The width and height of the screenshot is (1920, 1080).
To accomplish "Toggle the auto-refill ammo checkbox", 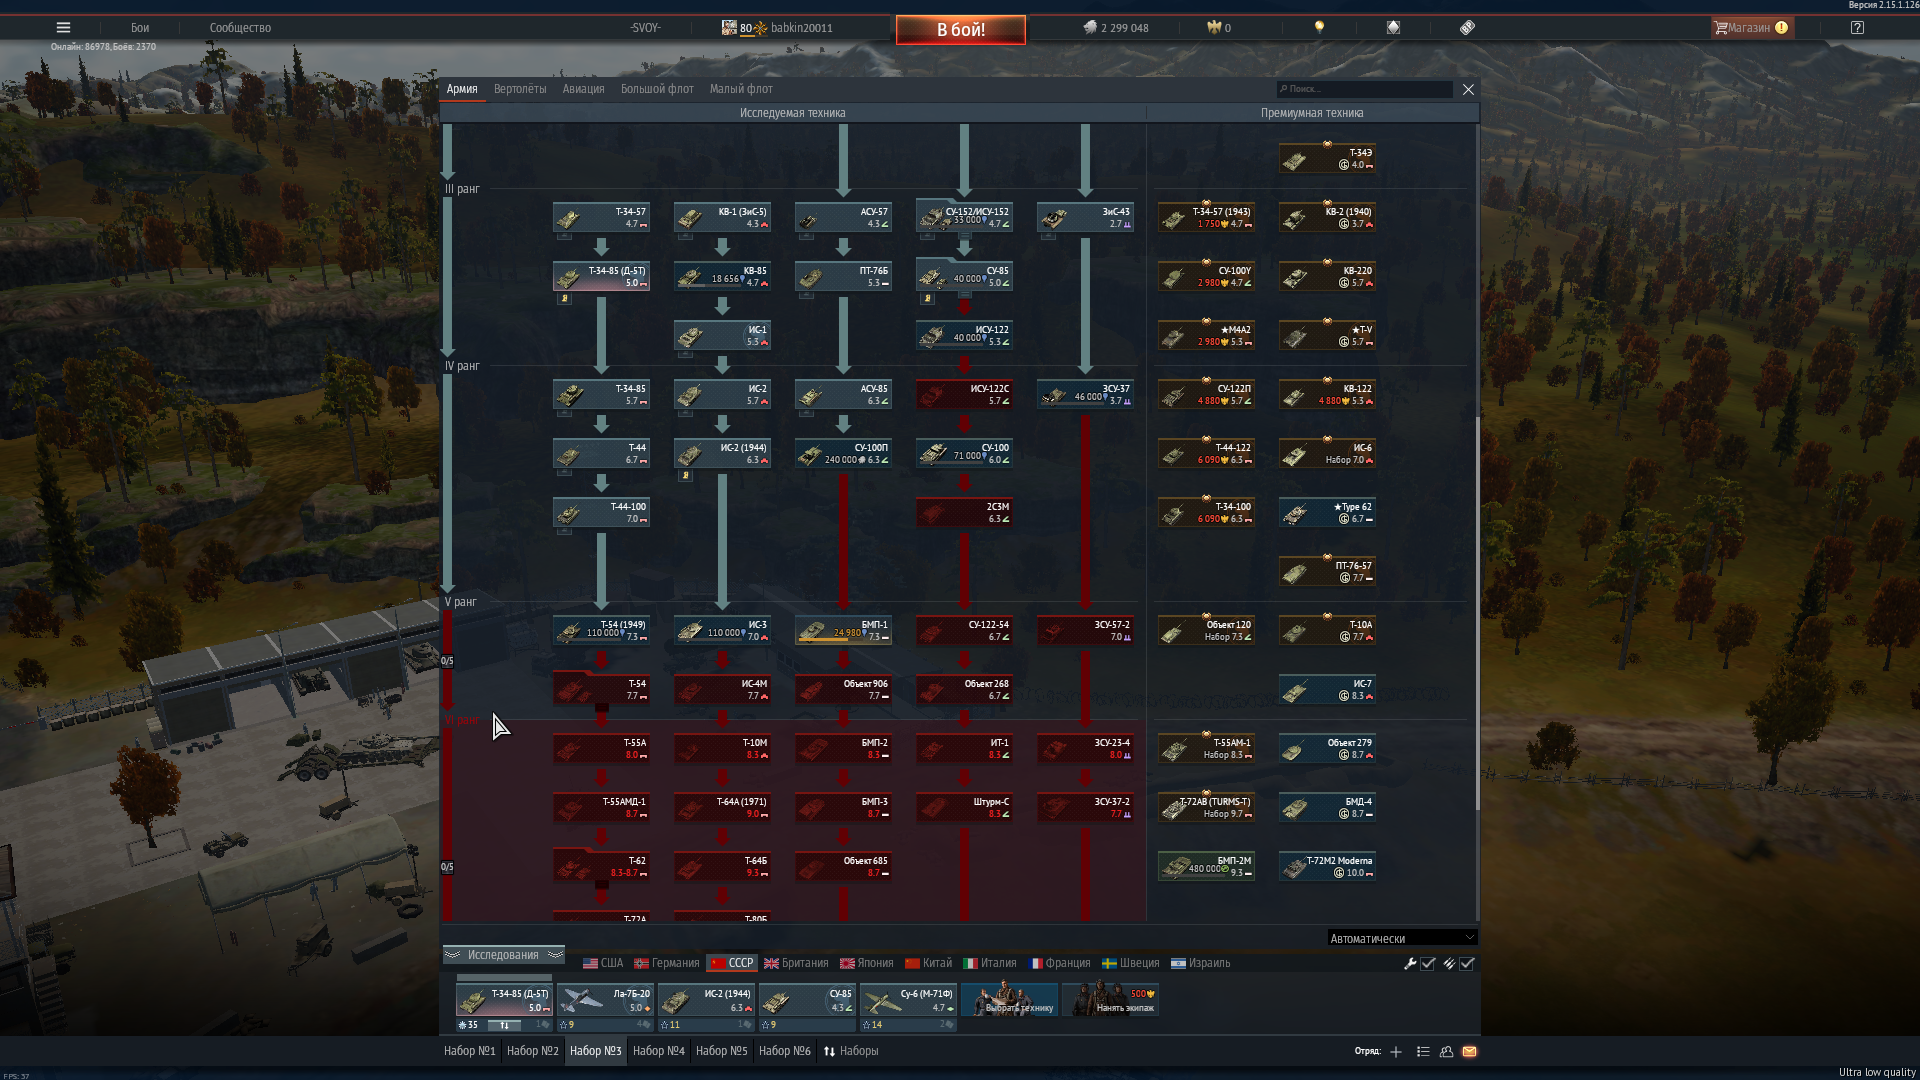I will click(1467, 964).
